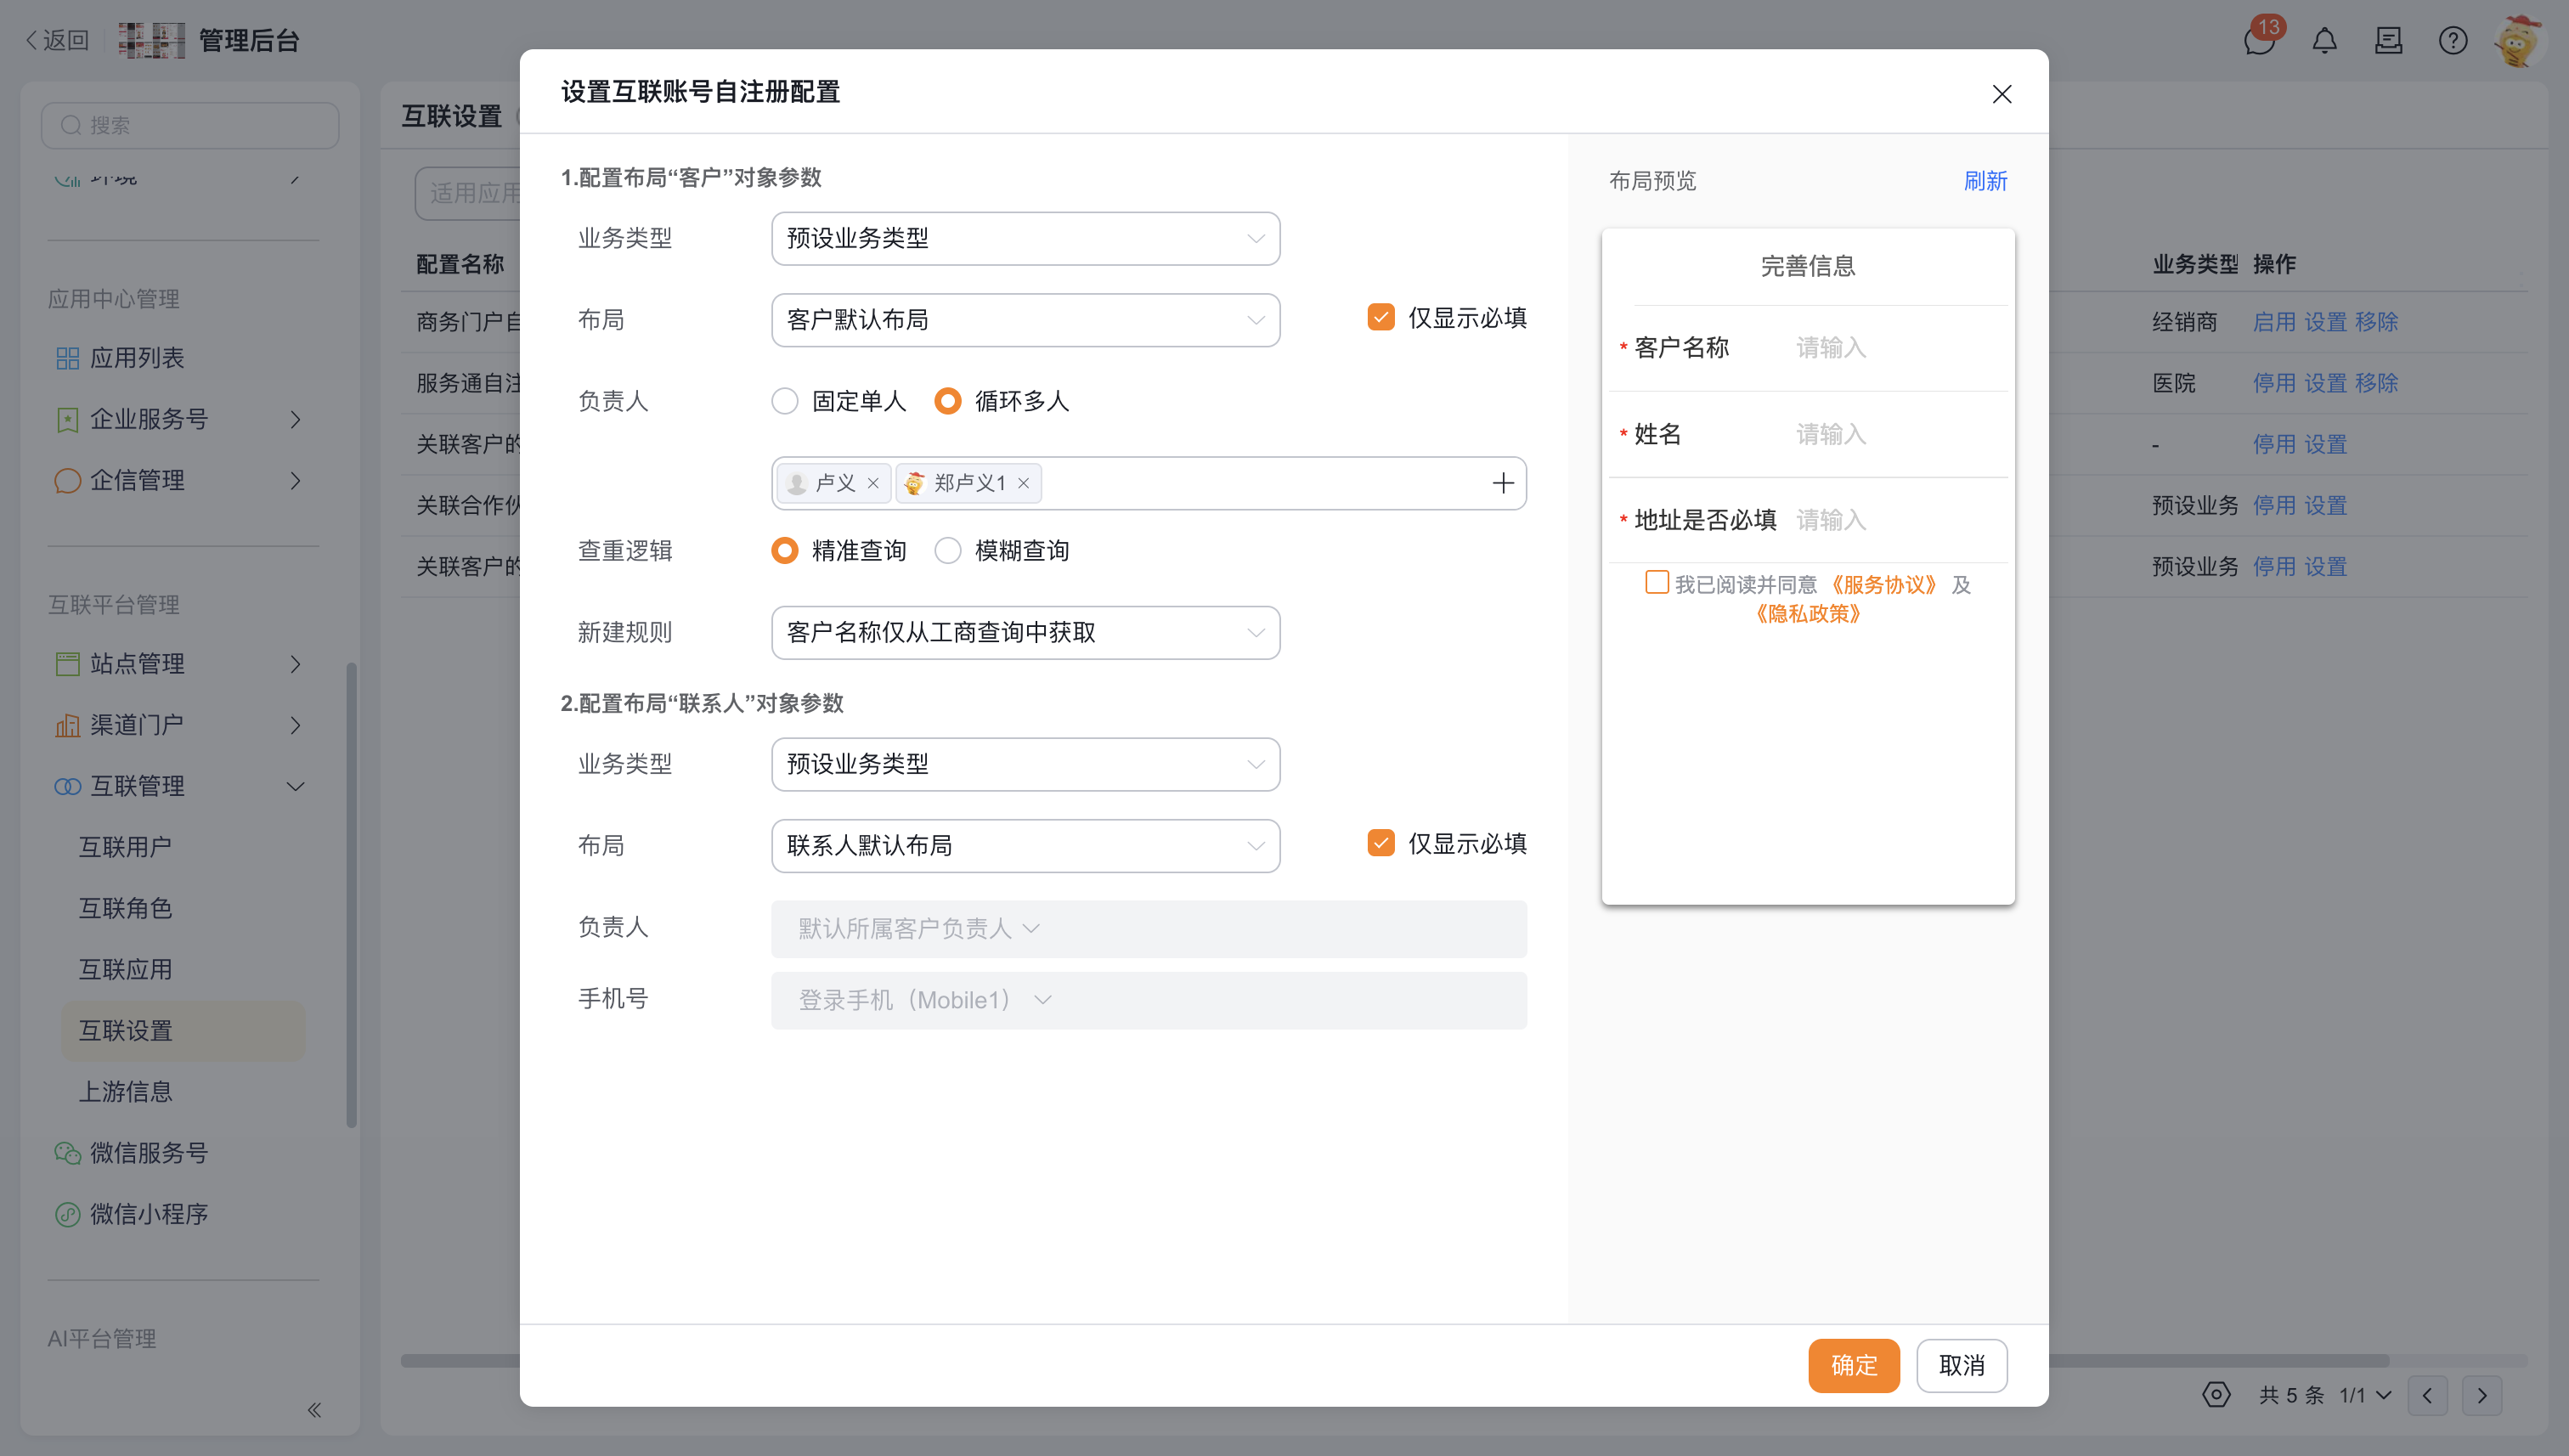Click the 返回 back arrow
The image size is (2569, 1456).
tap(57, 40)
